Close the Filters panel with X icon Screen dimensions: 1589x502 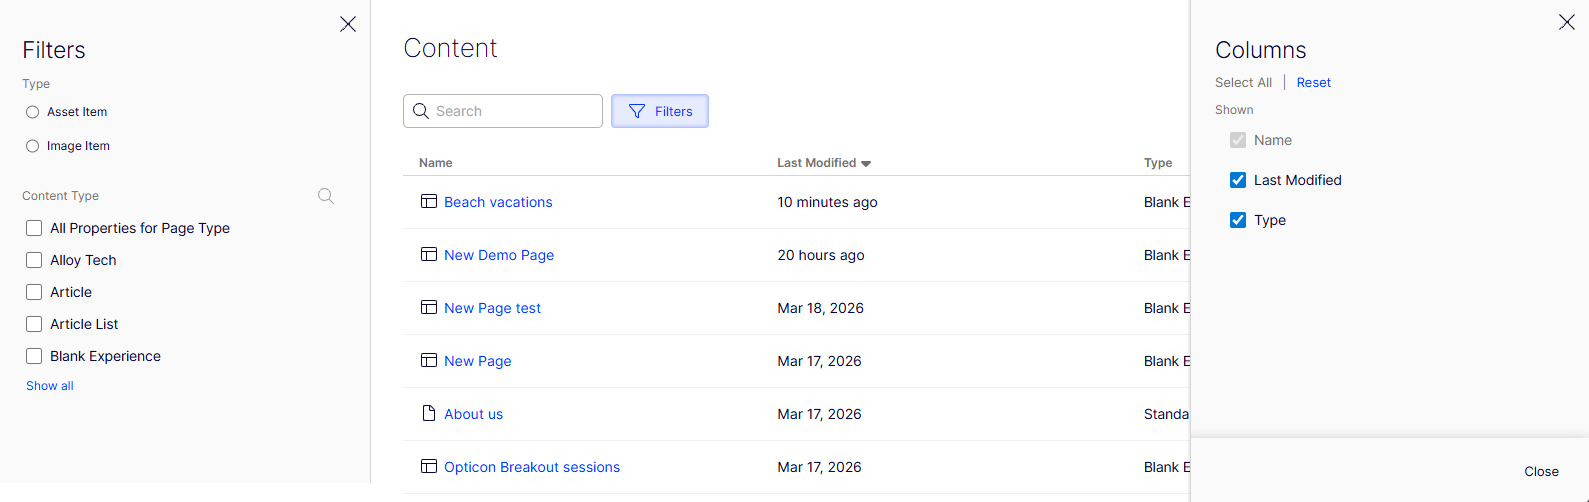point(348,24)
